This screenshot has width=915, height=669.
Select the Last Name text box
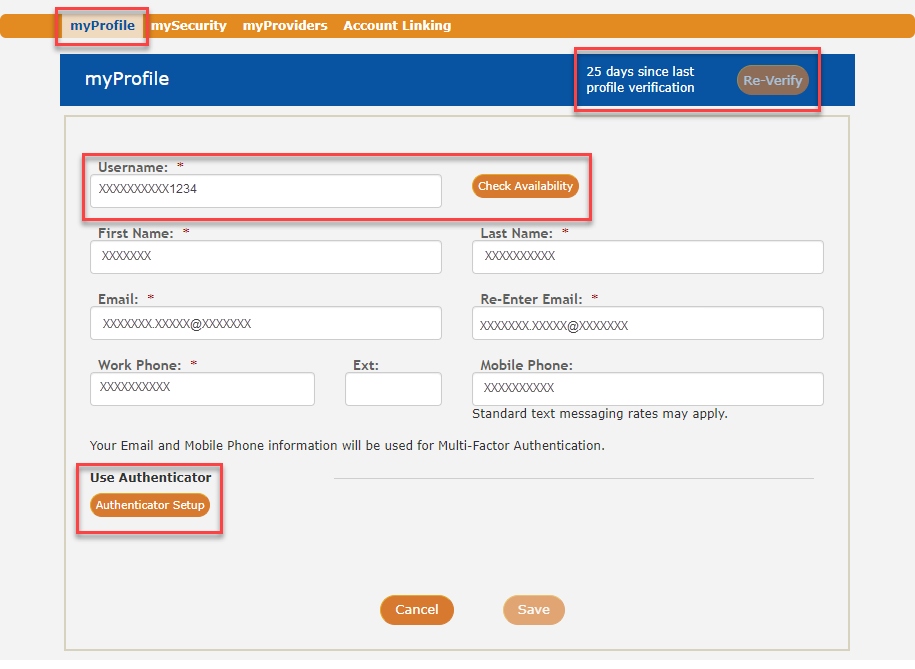pyautogui.click(x=647, y=257)
